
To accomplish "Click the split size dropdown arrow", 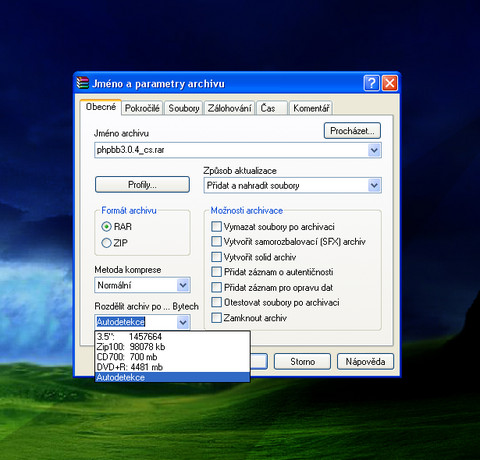I will coord(183,322).
